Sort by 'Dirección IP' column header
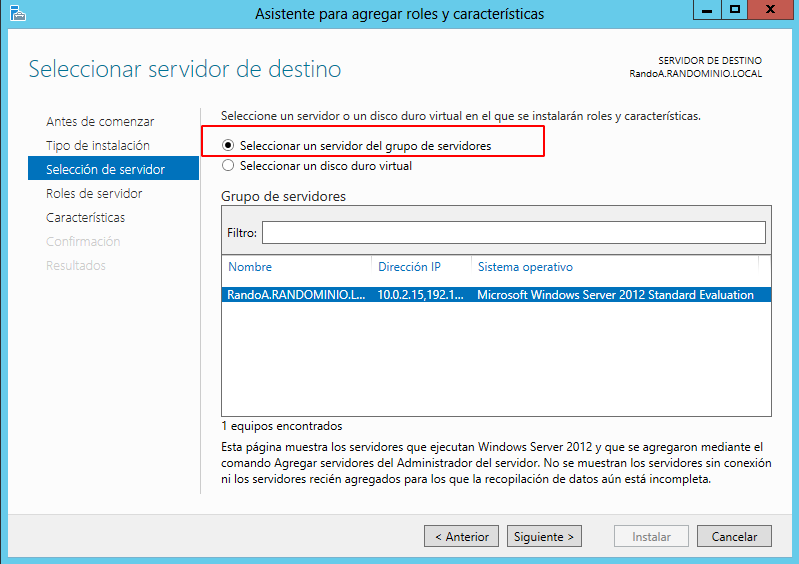Viewport: 799px width, 564px height. (x=409, y=266)
